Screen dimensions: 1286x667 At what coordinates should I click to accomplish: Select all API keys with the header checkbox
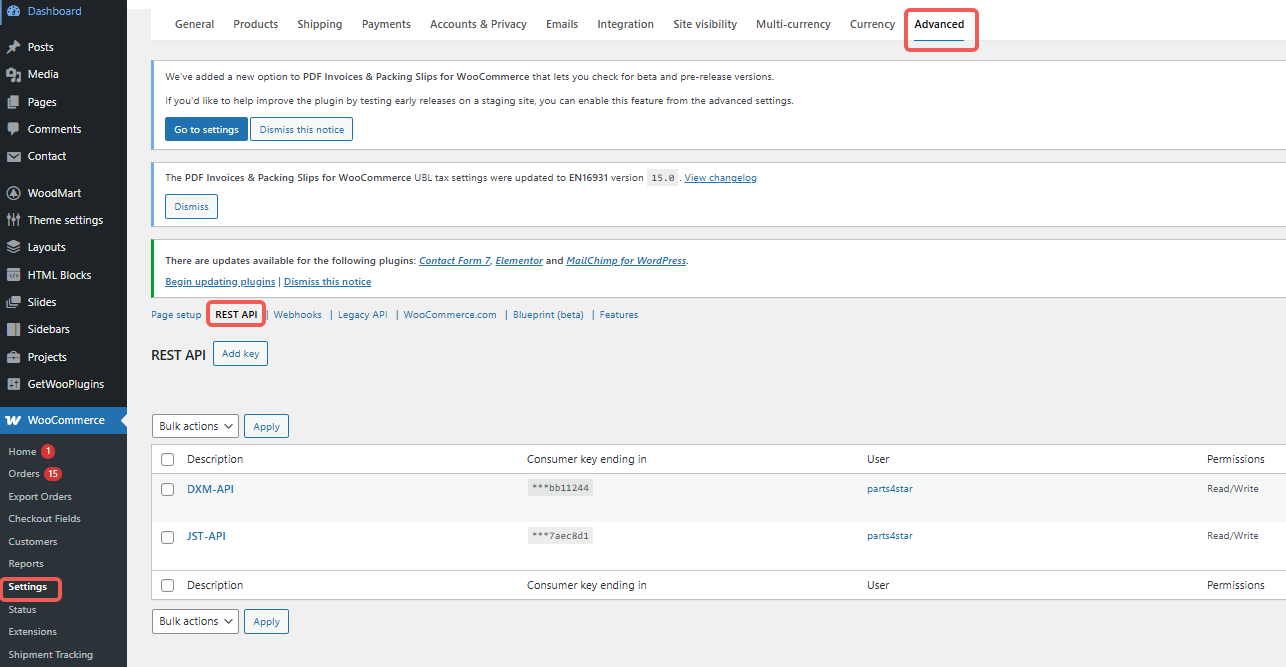(x=167, y=458)
